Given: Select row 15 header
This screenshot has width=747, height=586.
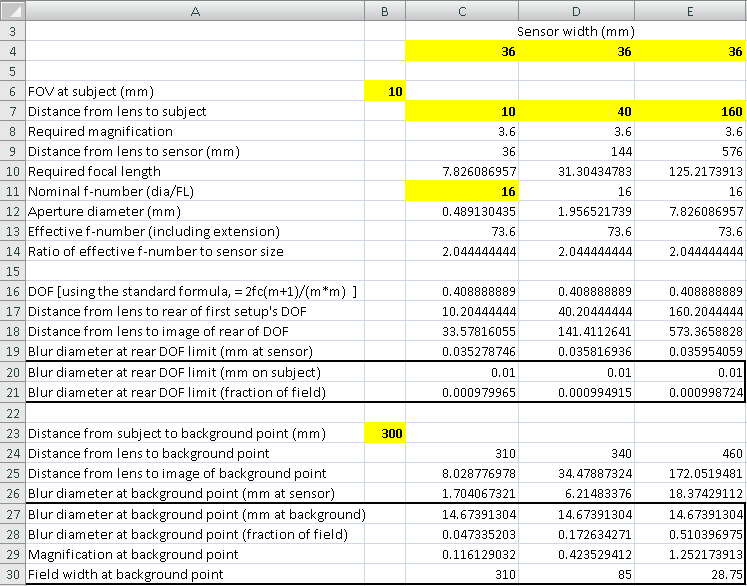Looking at the screenshot, I should coord(12,271).
